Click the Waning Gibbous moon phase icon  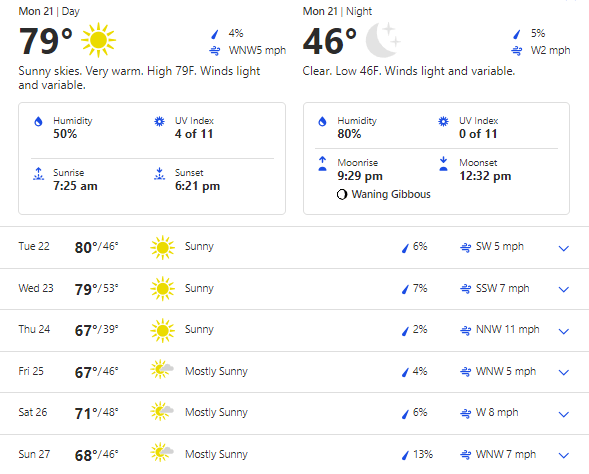[342, 195]
